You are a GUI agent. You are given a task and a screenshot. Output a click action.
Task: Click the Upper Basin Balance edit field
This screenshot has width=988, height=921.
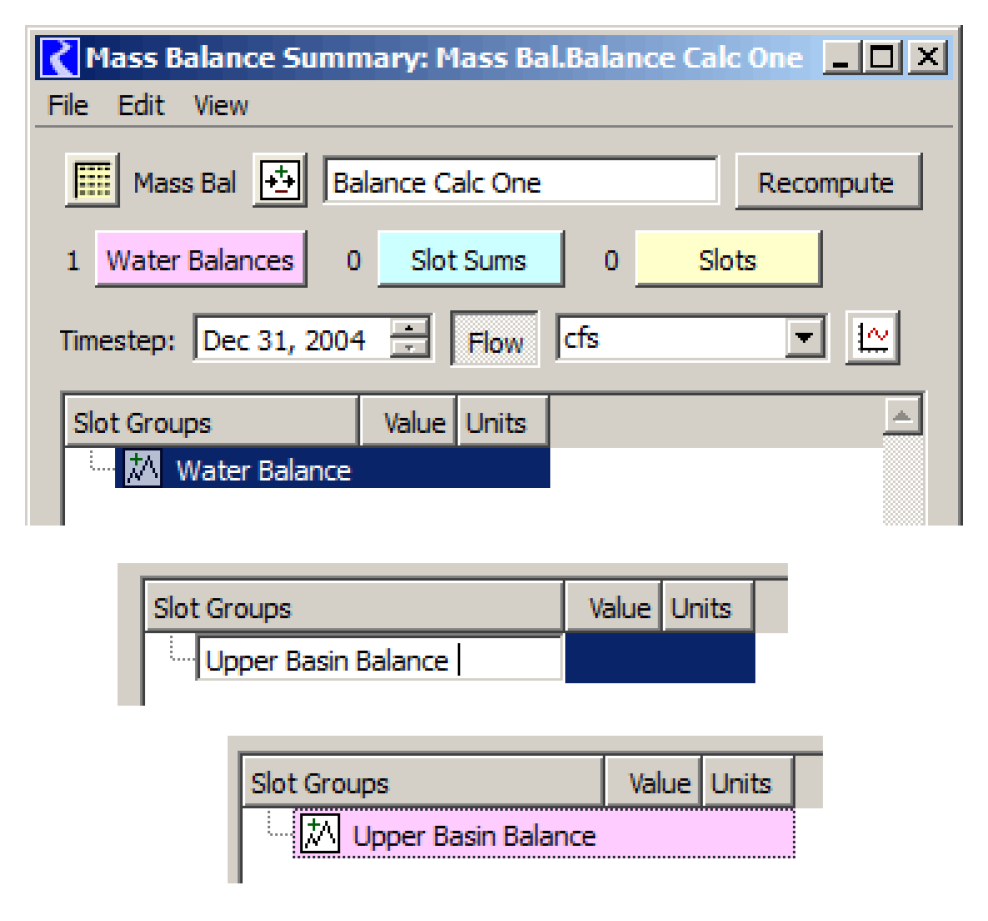tap(379, 661)
